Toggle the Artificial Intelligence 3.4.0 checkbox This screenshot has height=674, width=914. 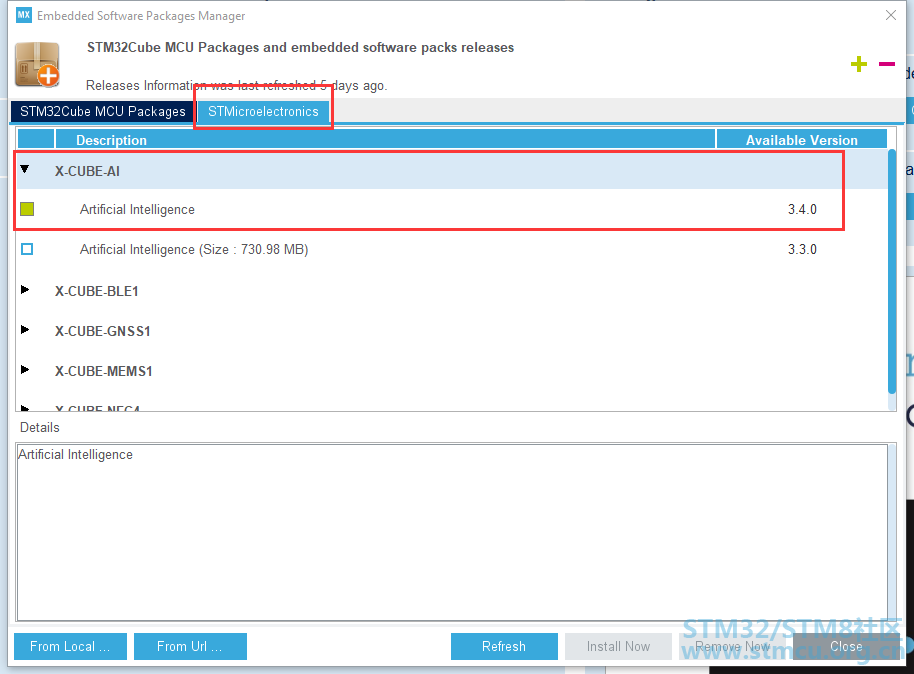(x=27, y=209)
